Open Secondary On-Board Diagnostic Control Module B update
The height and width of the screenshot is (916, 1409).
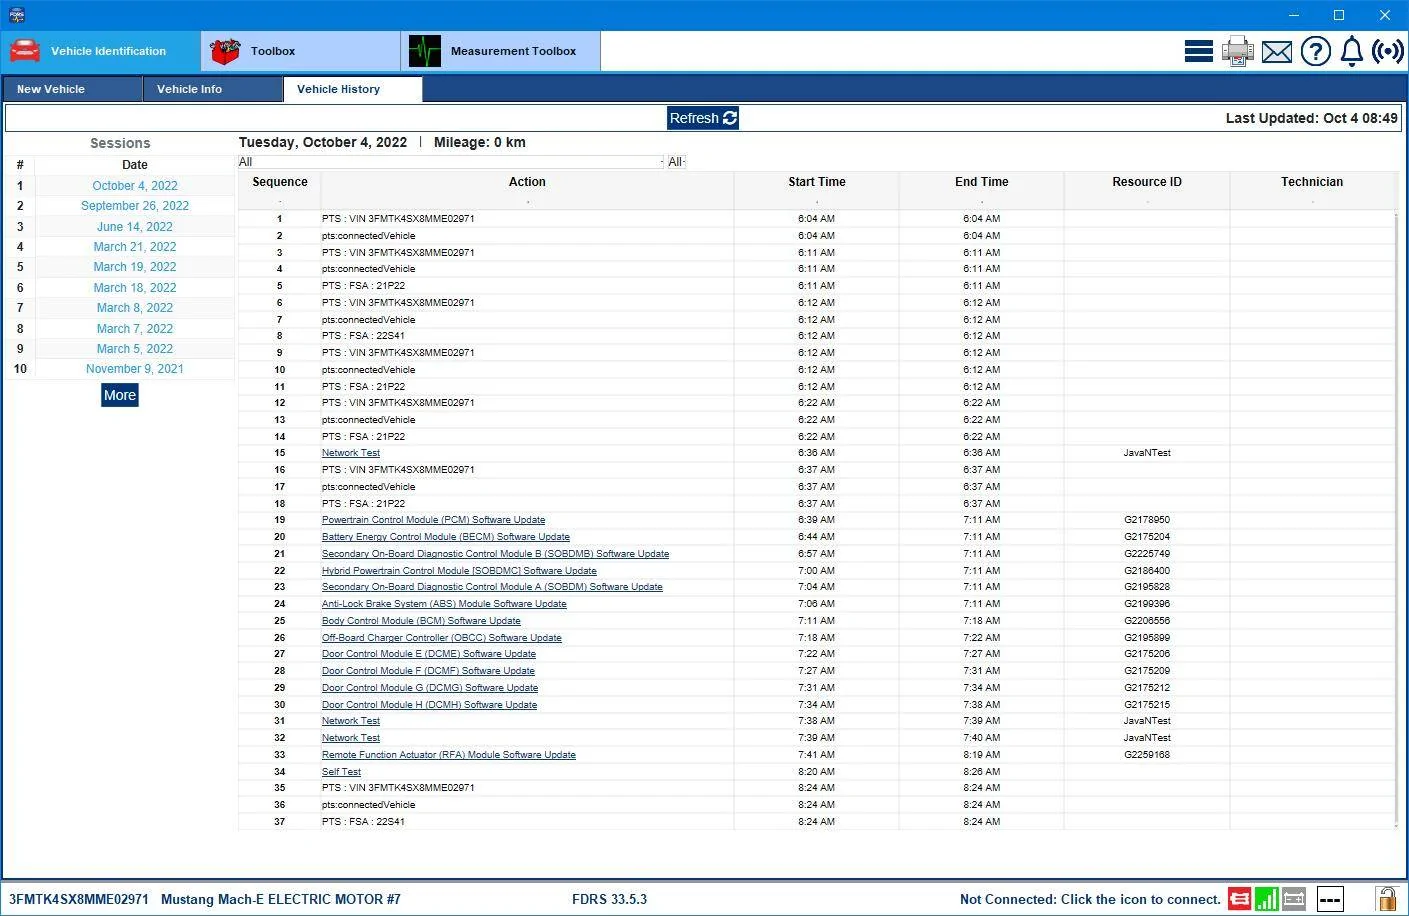click(x=496, y=554)
